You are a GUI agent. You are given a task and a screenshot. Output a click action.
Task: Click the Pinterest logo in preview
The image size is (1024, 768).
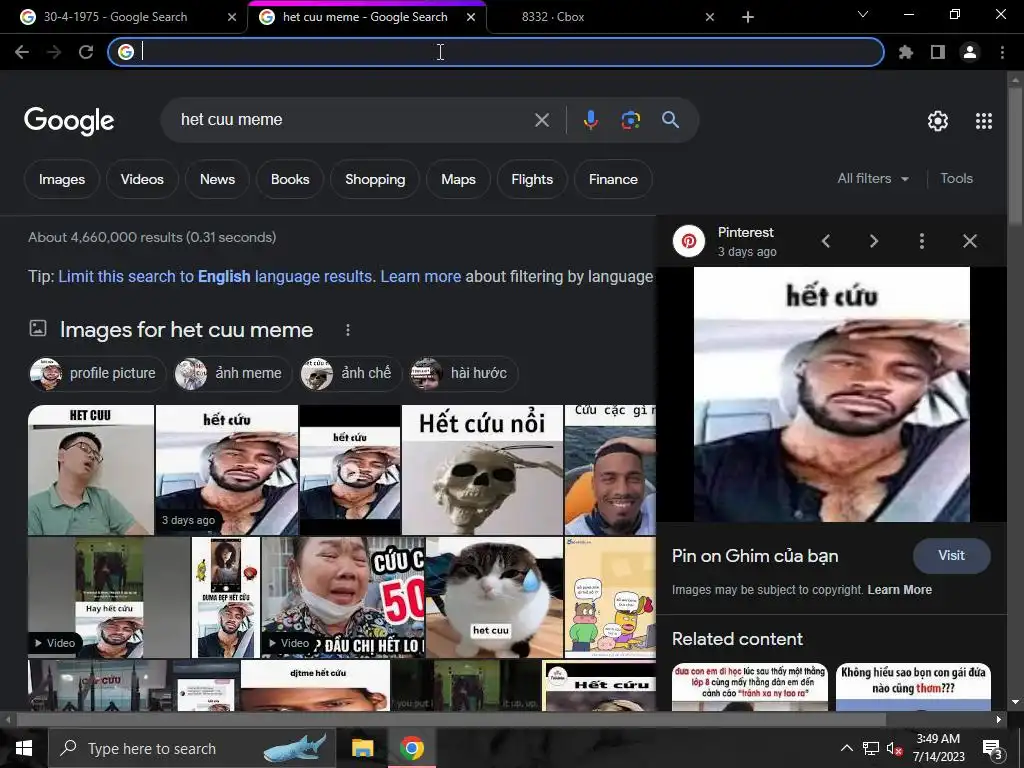(689, 241)
